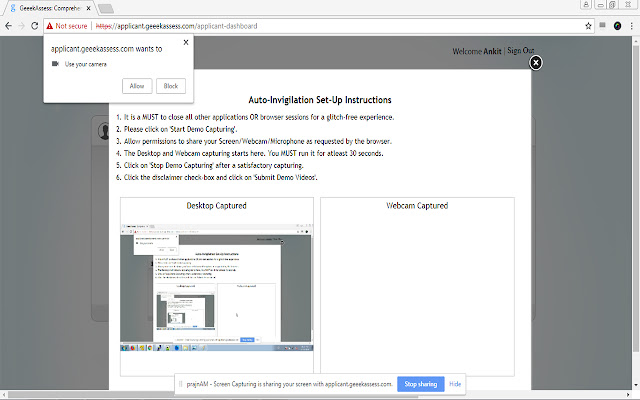Allow camera access for the site

[137, 86]
